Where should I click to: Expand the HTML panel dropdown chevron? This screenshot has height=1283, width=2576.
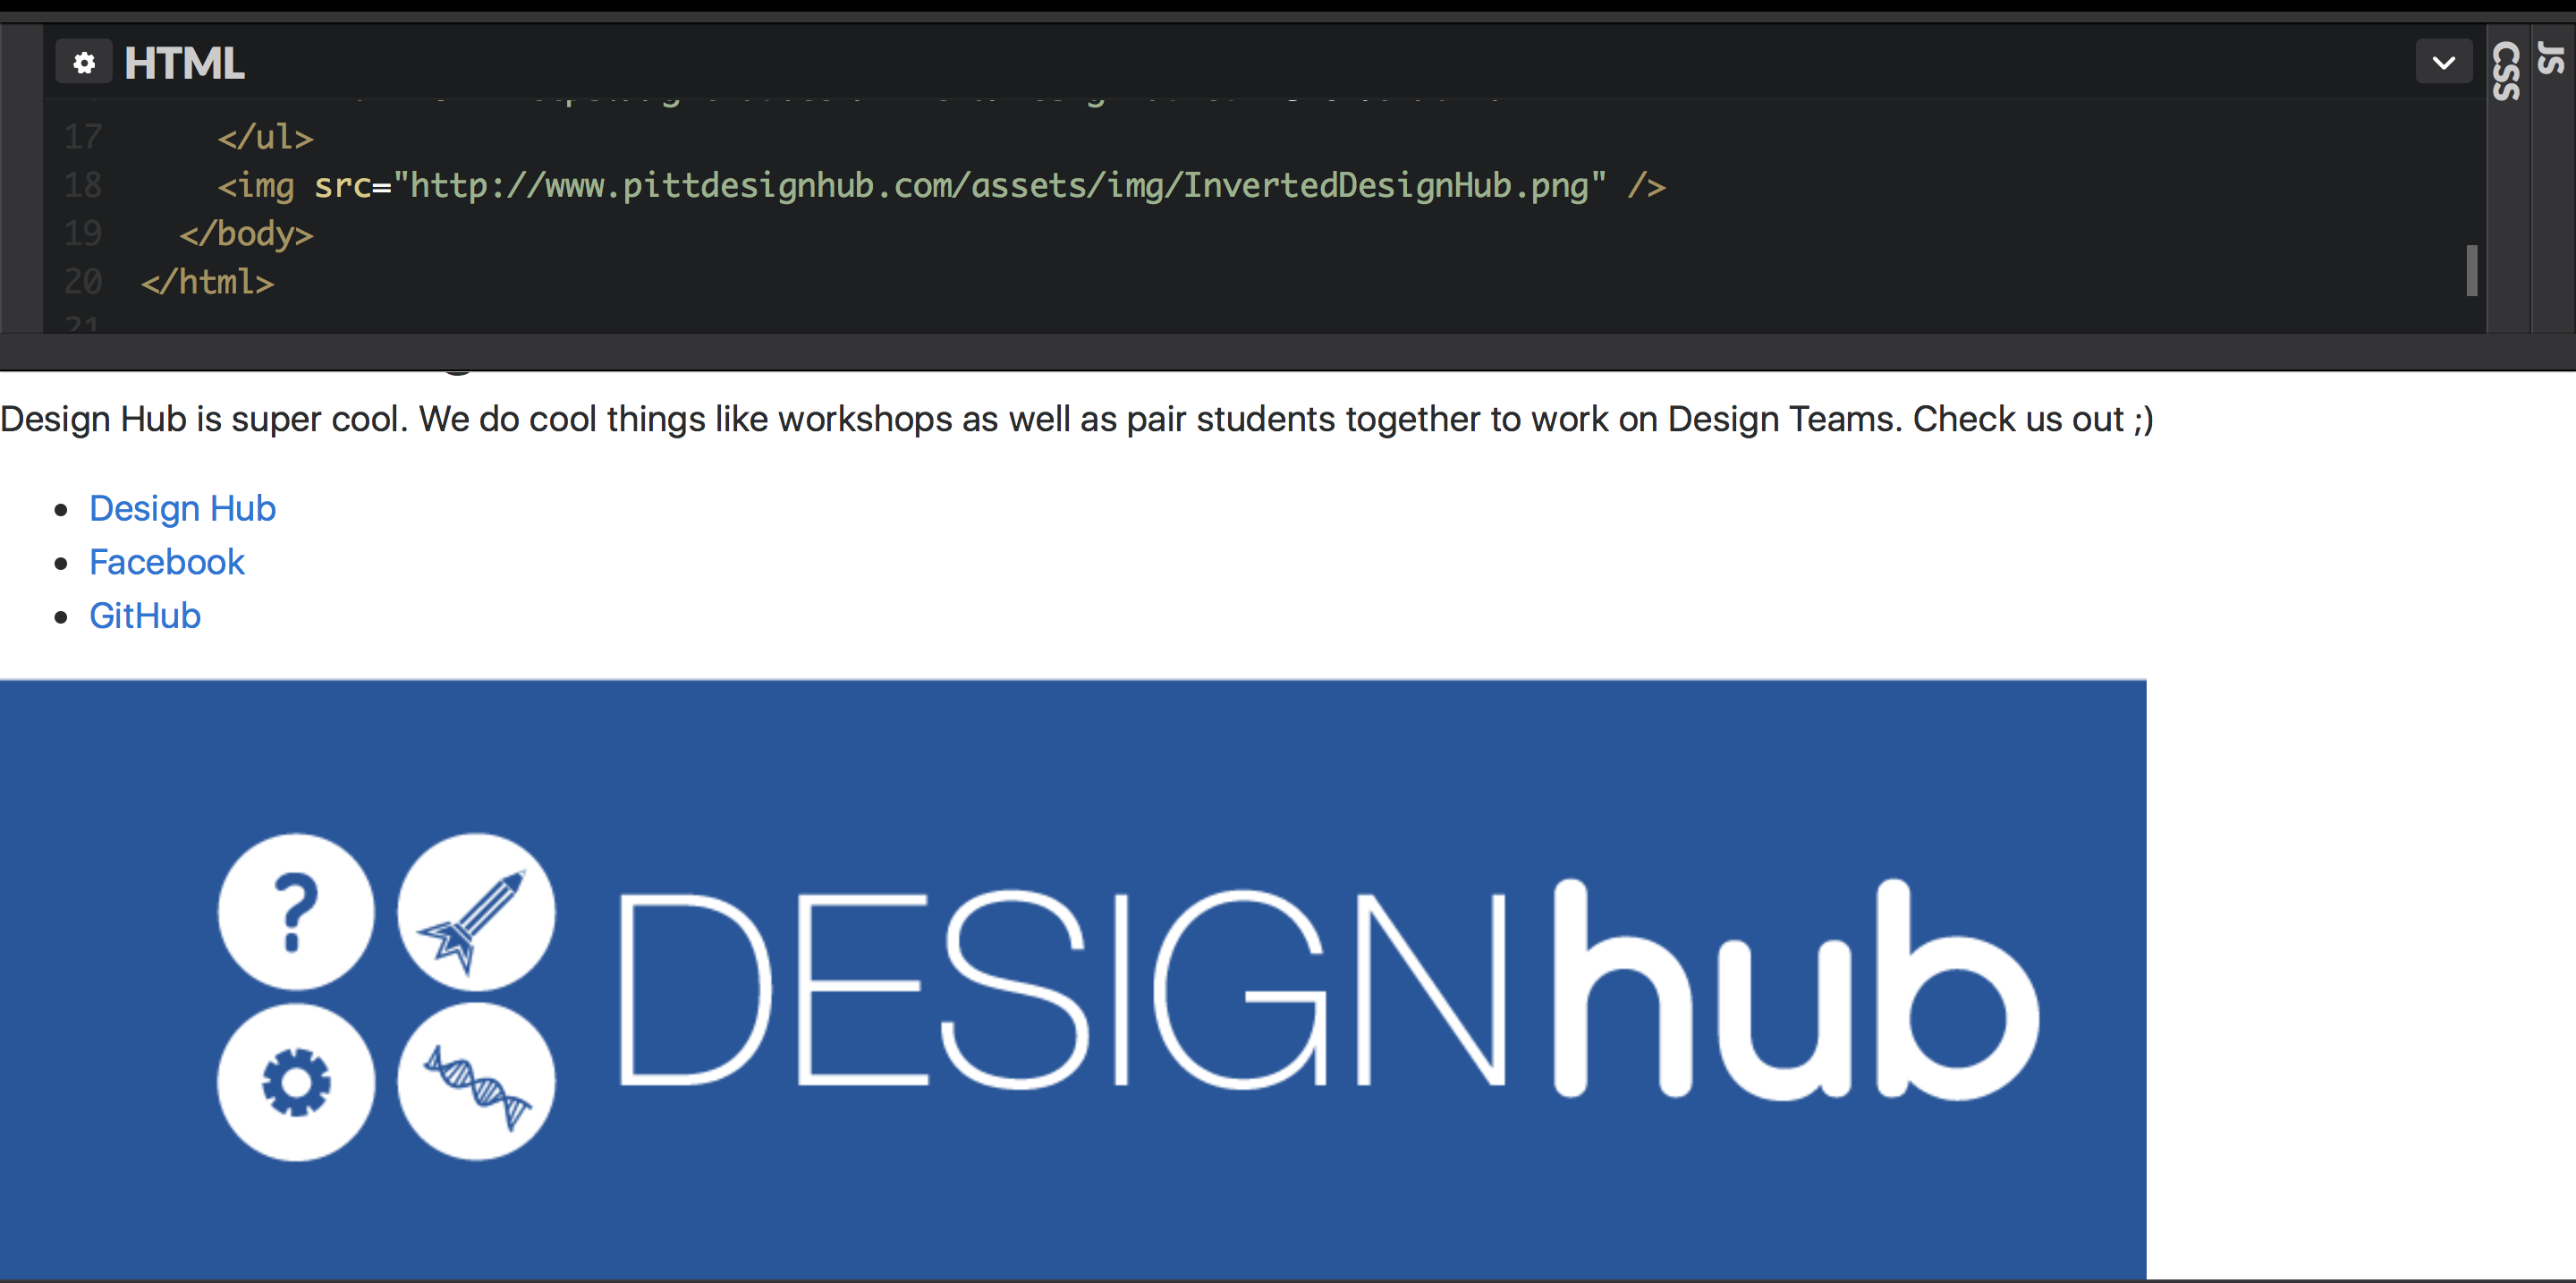(x=2443, y=63)
